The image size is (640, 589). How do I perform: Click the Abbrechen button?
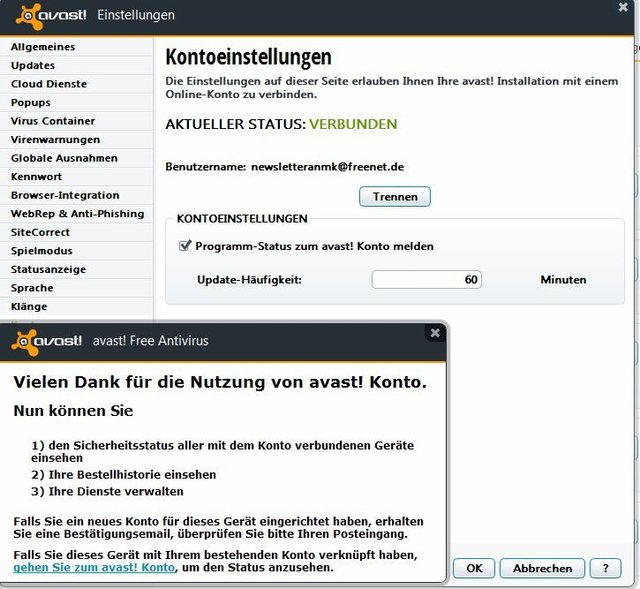pos(542,568)
